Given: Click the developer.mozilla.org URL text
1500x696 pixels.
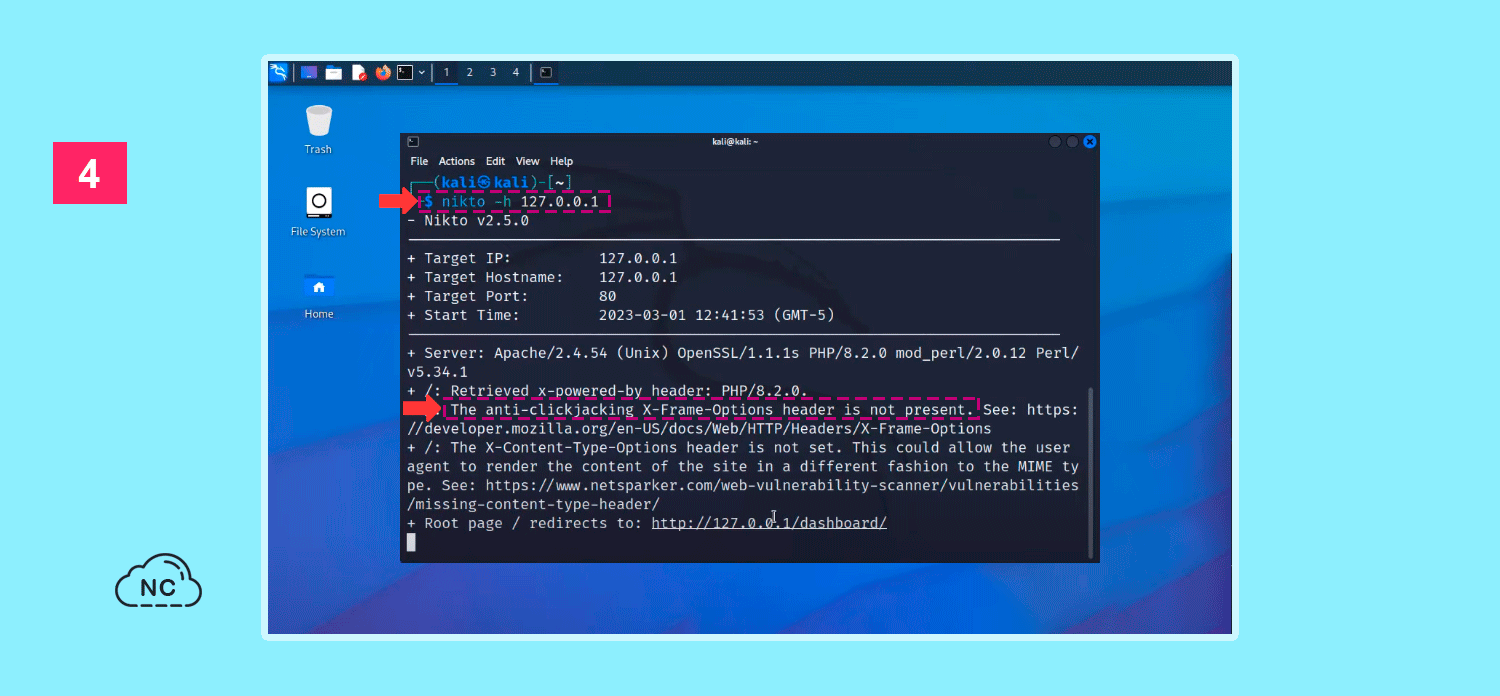Looking at the screenshot, I should [699, 429].
